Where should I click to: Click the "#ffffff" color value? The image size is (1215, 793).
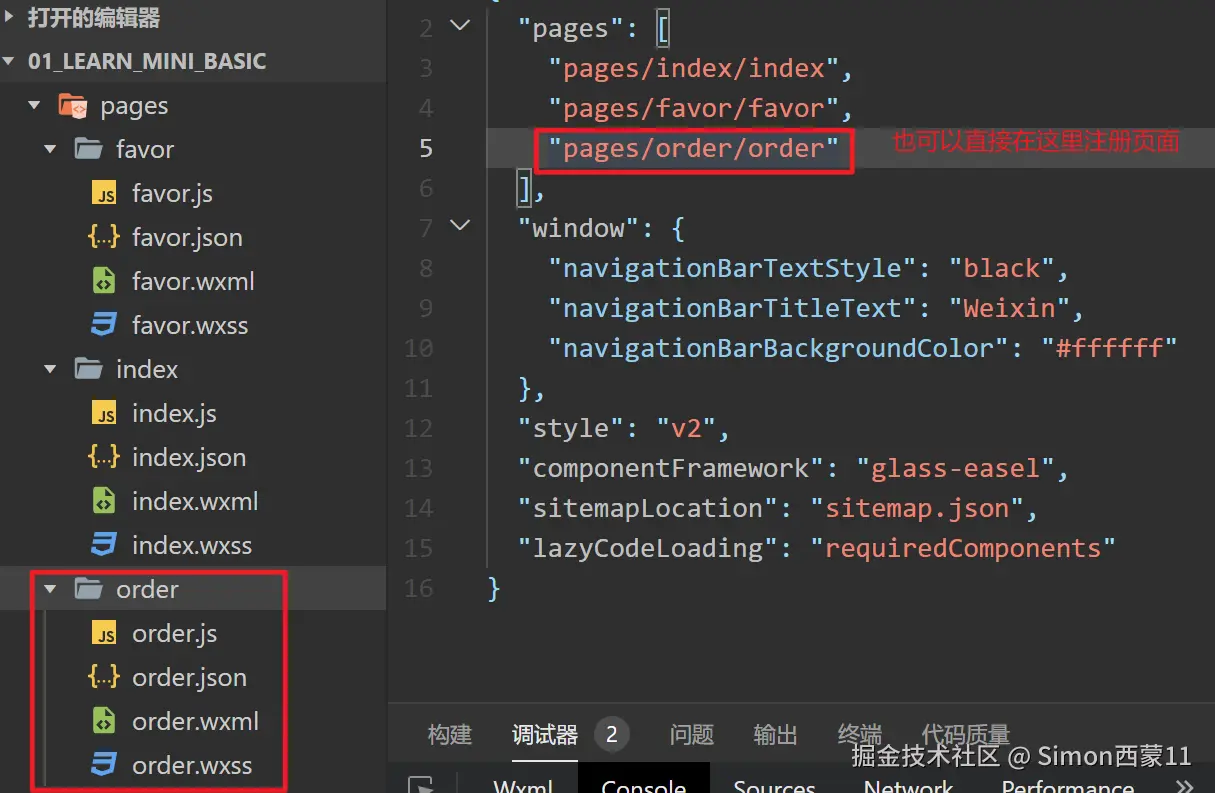click(1109, 348)
